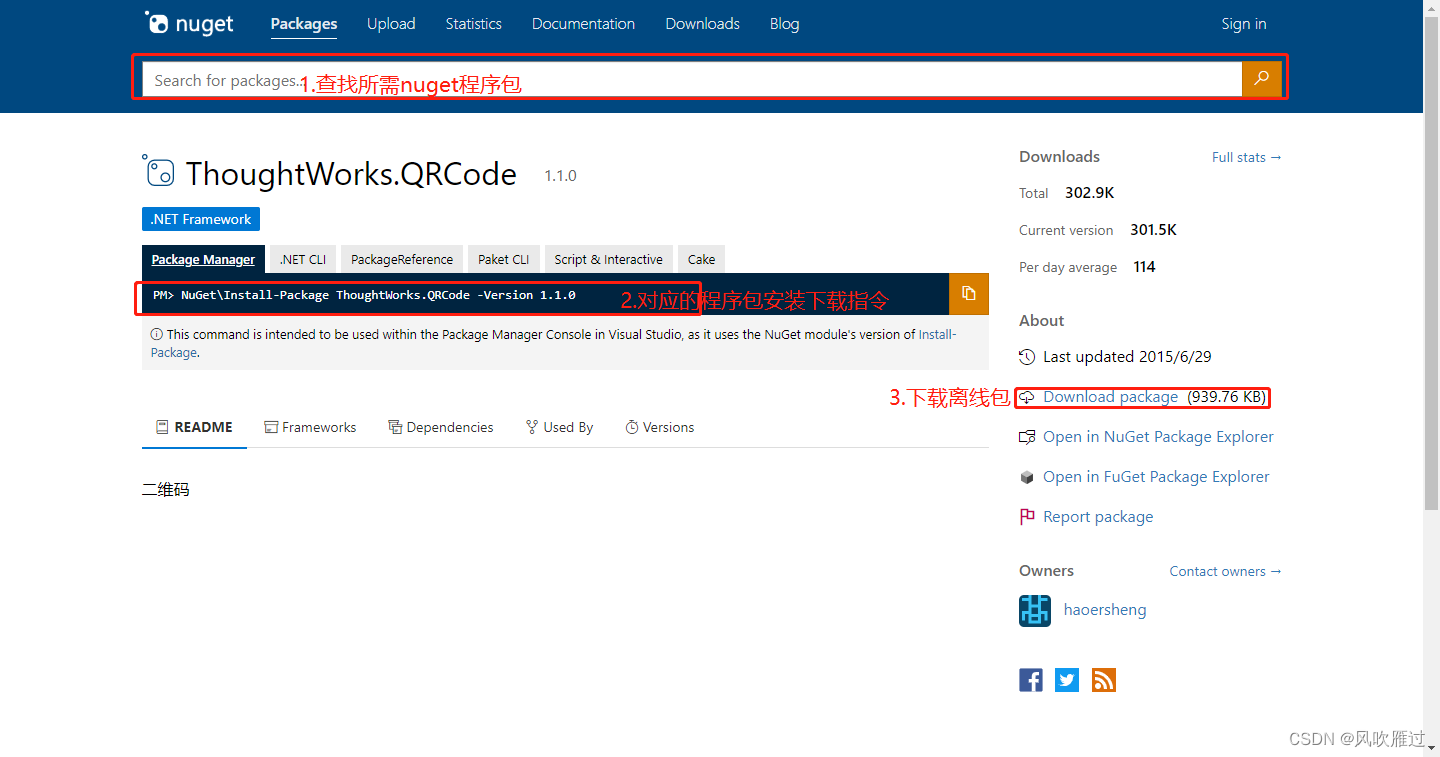Share the package via the Facebook icon
The height and width of the screenshot is (757, 1440).
click(1030, 679)
